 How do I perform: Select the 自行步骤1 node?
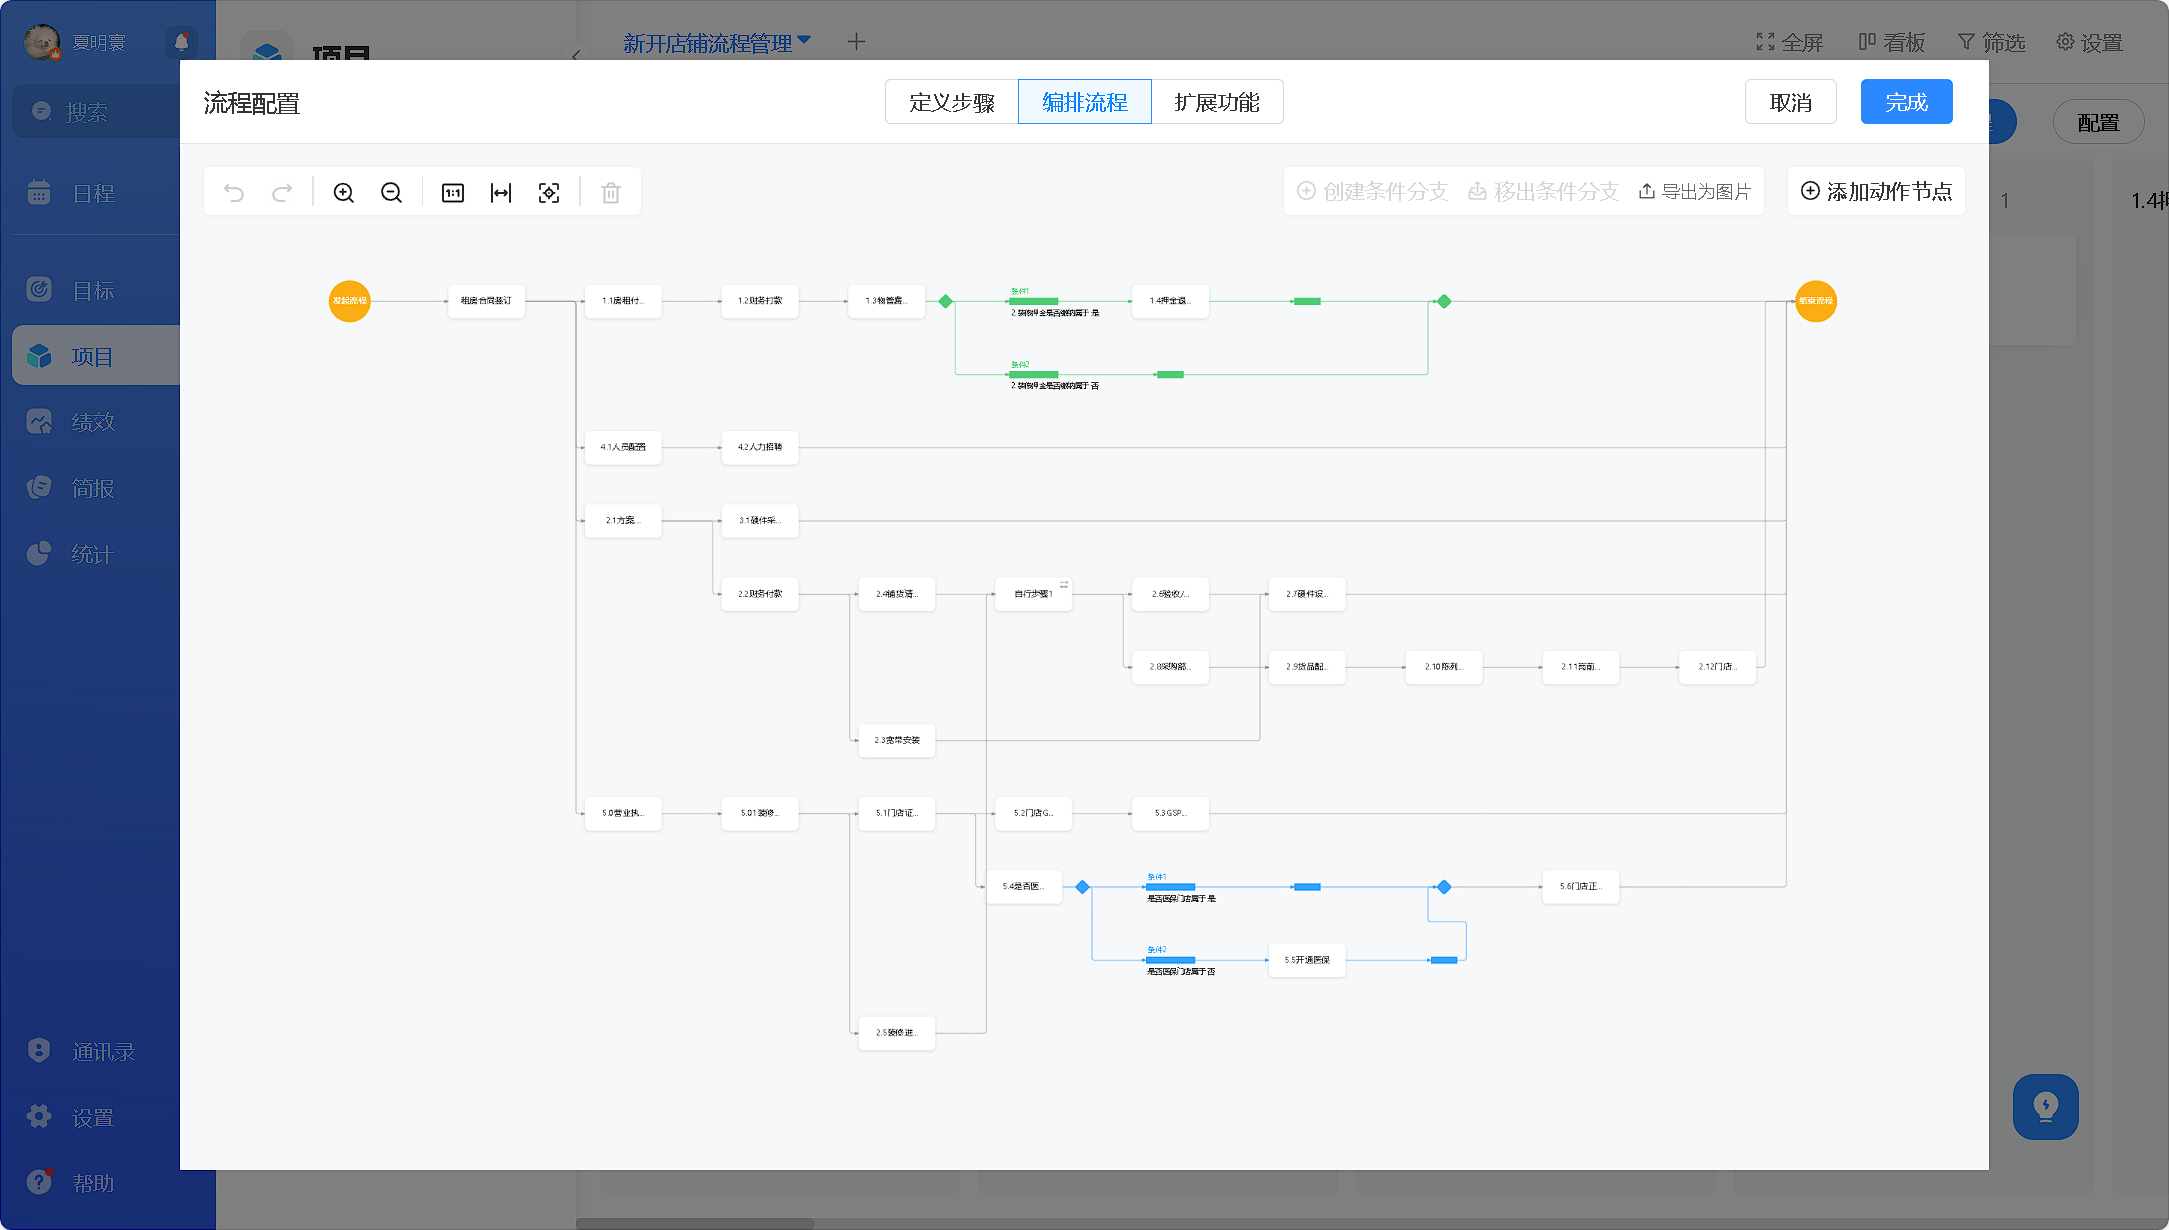point(1034,594)
